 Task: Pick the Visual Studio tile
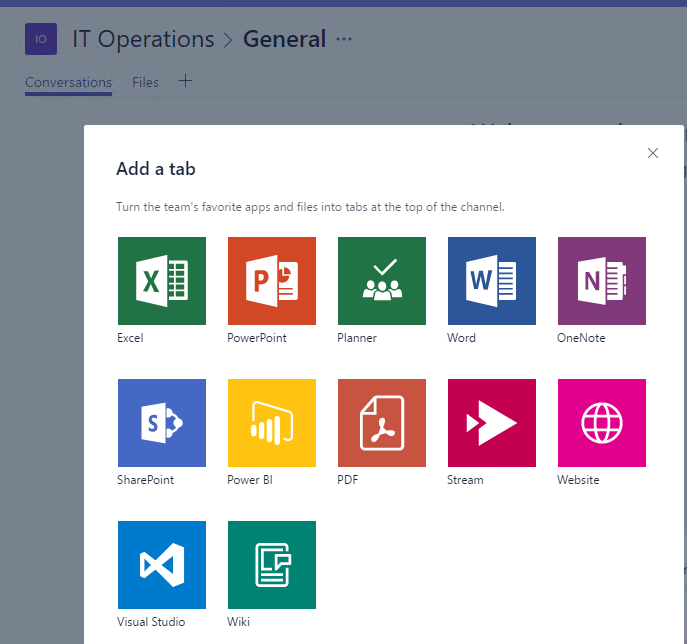(162, 565)
